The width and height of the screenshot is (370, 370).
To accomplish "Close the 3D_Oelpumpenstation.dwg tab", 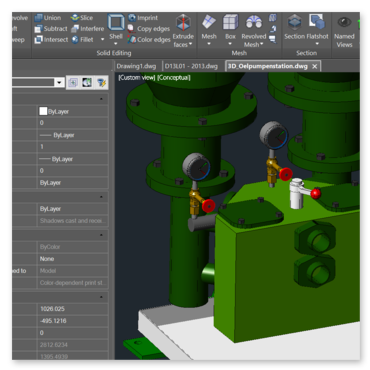I will [x=315, y=66].
